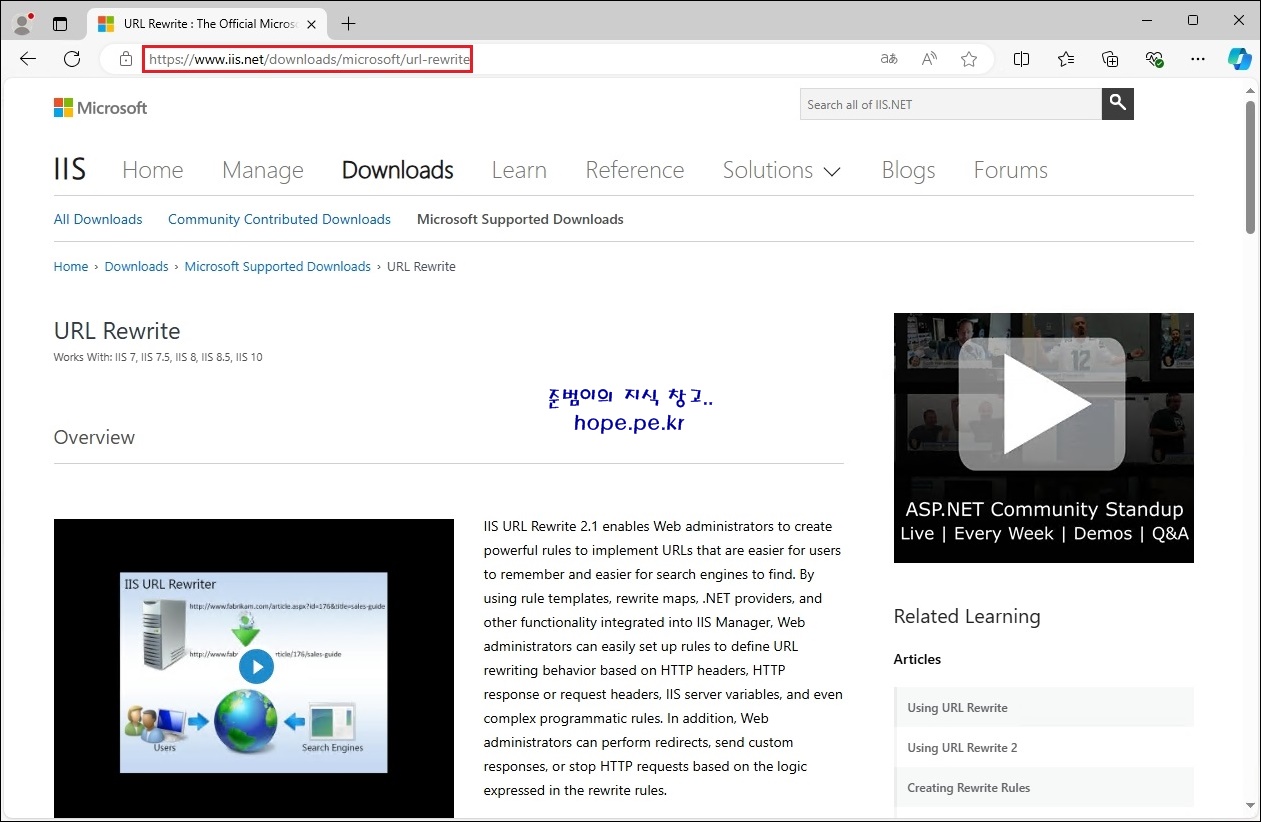Click the scrollbar down arrow
Screen dimensions: 1261x822
1250,805
